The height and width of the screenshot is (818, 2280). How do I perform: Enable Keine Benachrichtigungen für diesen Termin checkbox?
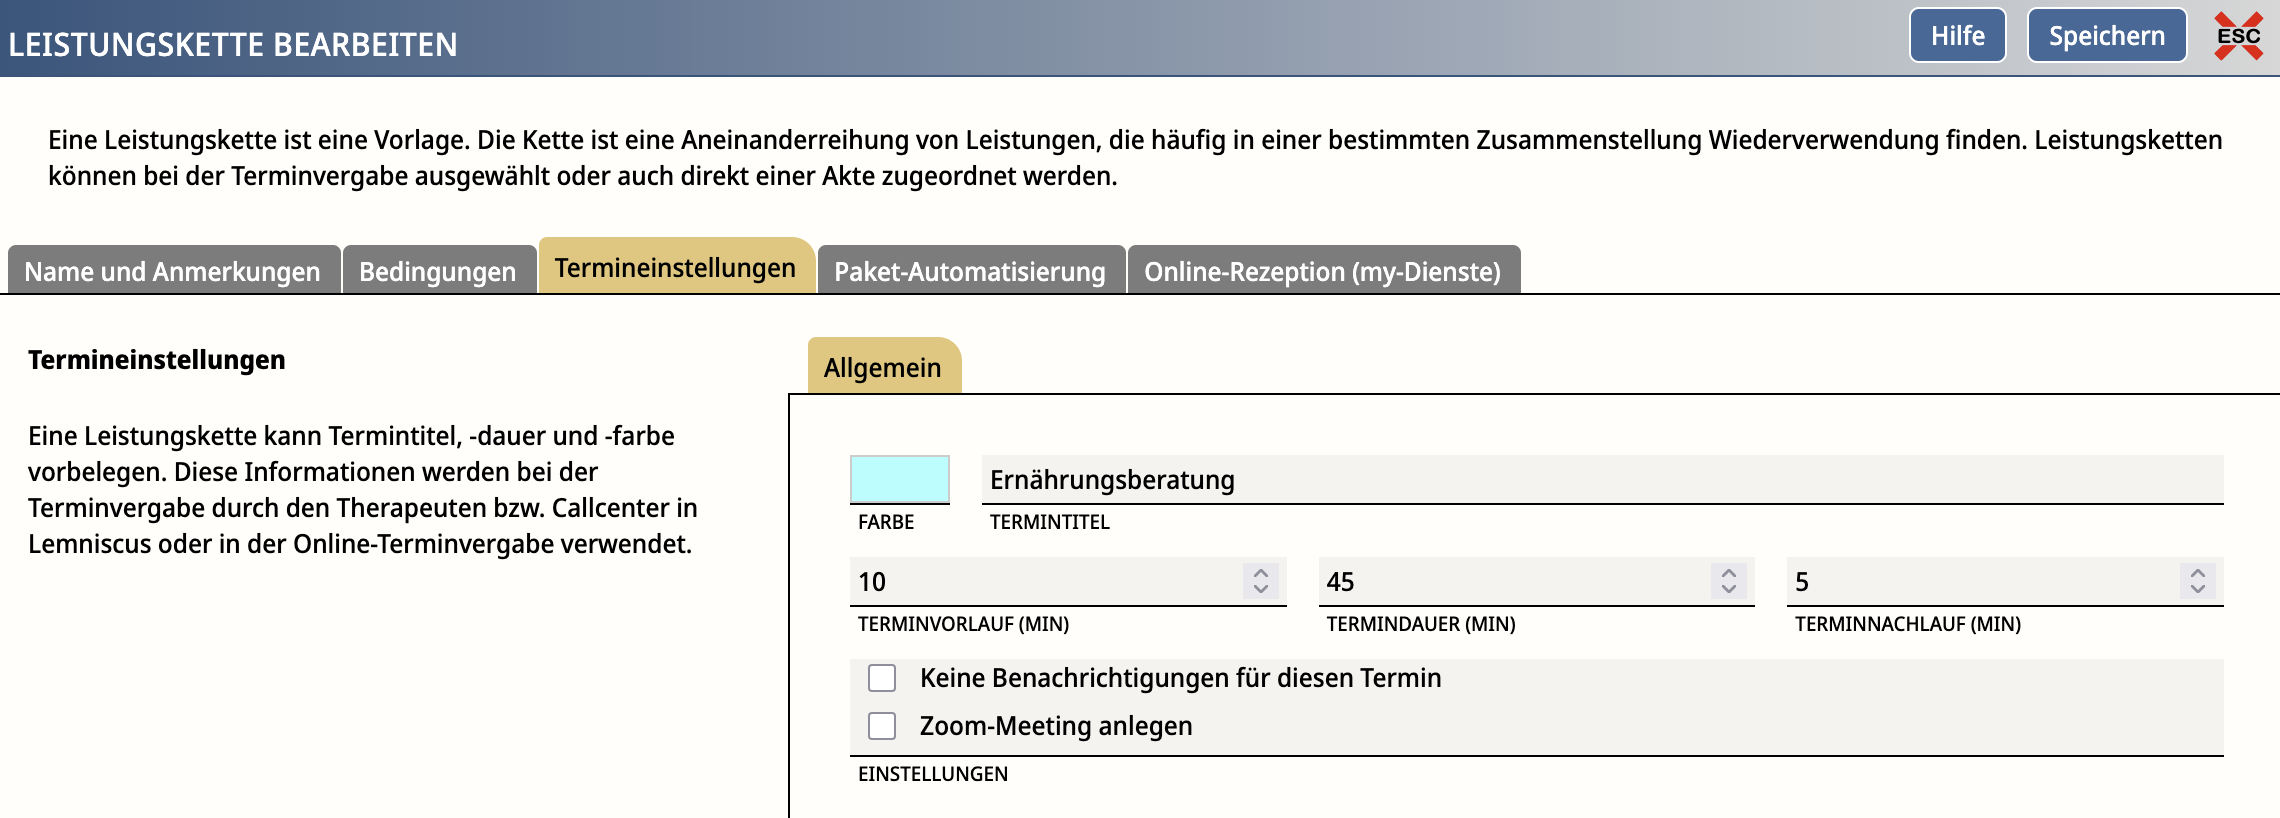(x=882, y=678)
